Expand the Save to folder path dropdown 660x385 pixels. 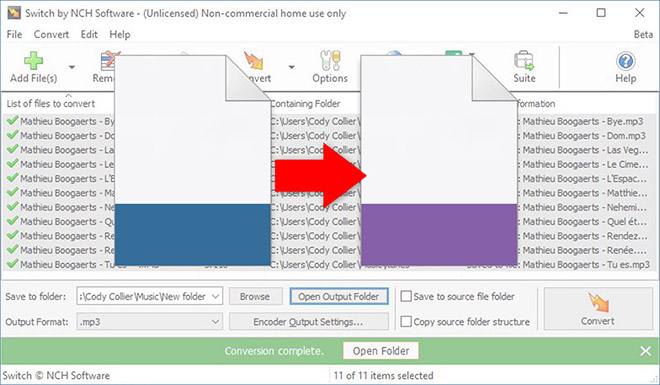tap(216, 297)
